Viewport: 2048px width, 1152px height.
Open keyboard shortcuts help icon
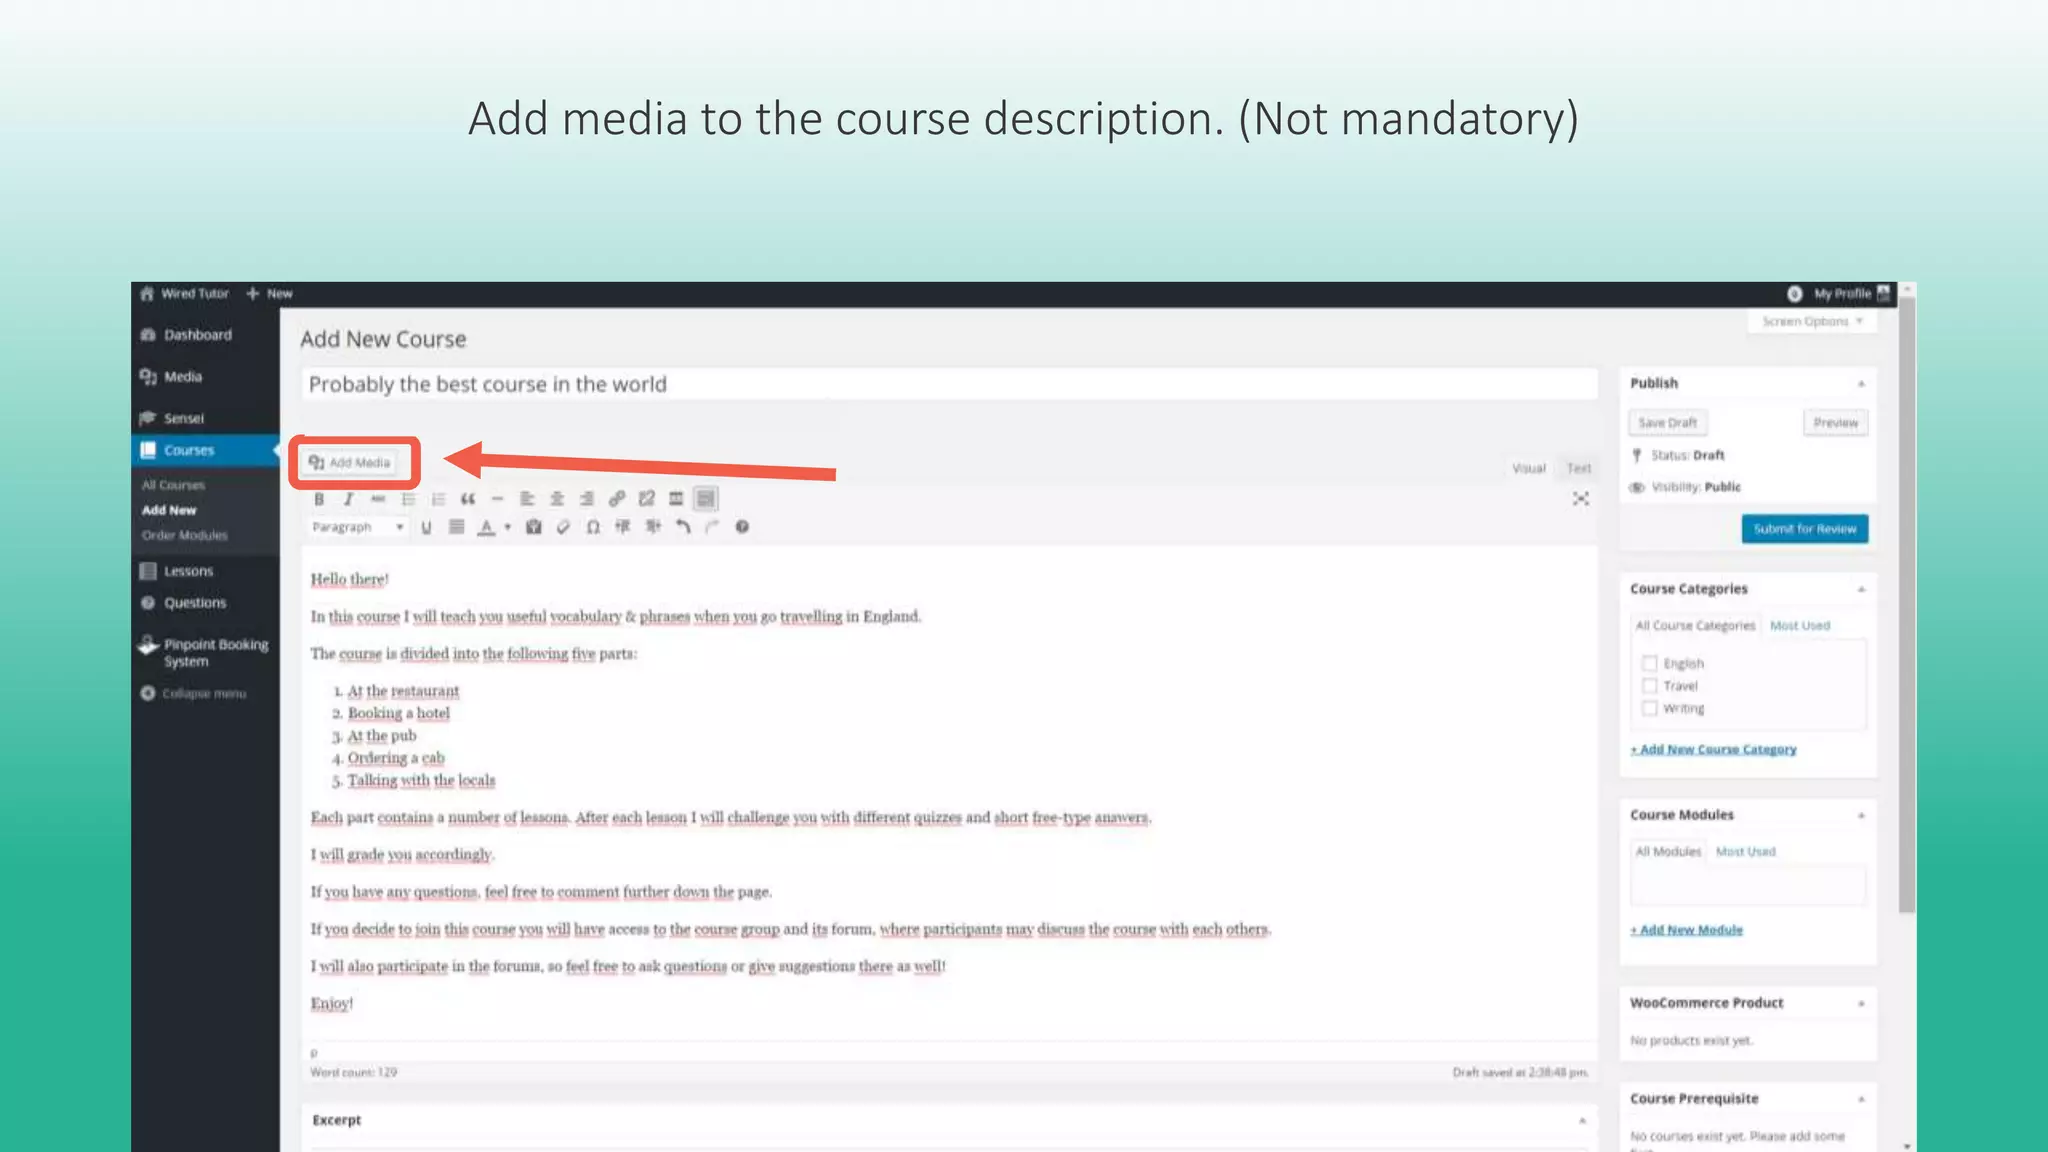click(742, 527)
